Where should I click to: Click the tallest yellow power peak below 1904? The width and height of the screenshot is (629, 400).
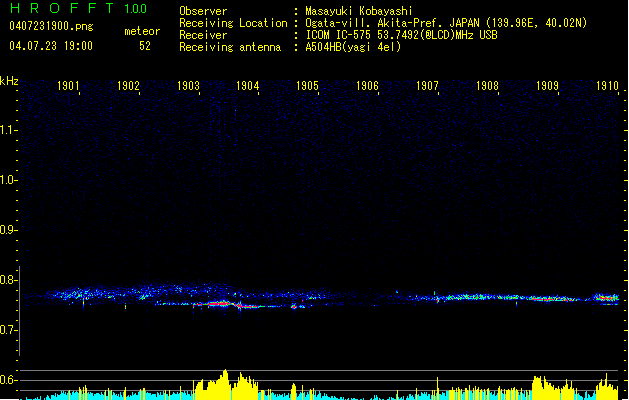coord(225,382)
